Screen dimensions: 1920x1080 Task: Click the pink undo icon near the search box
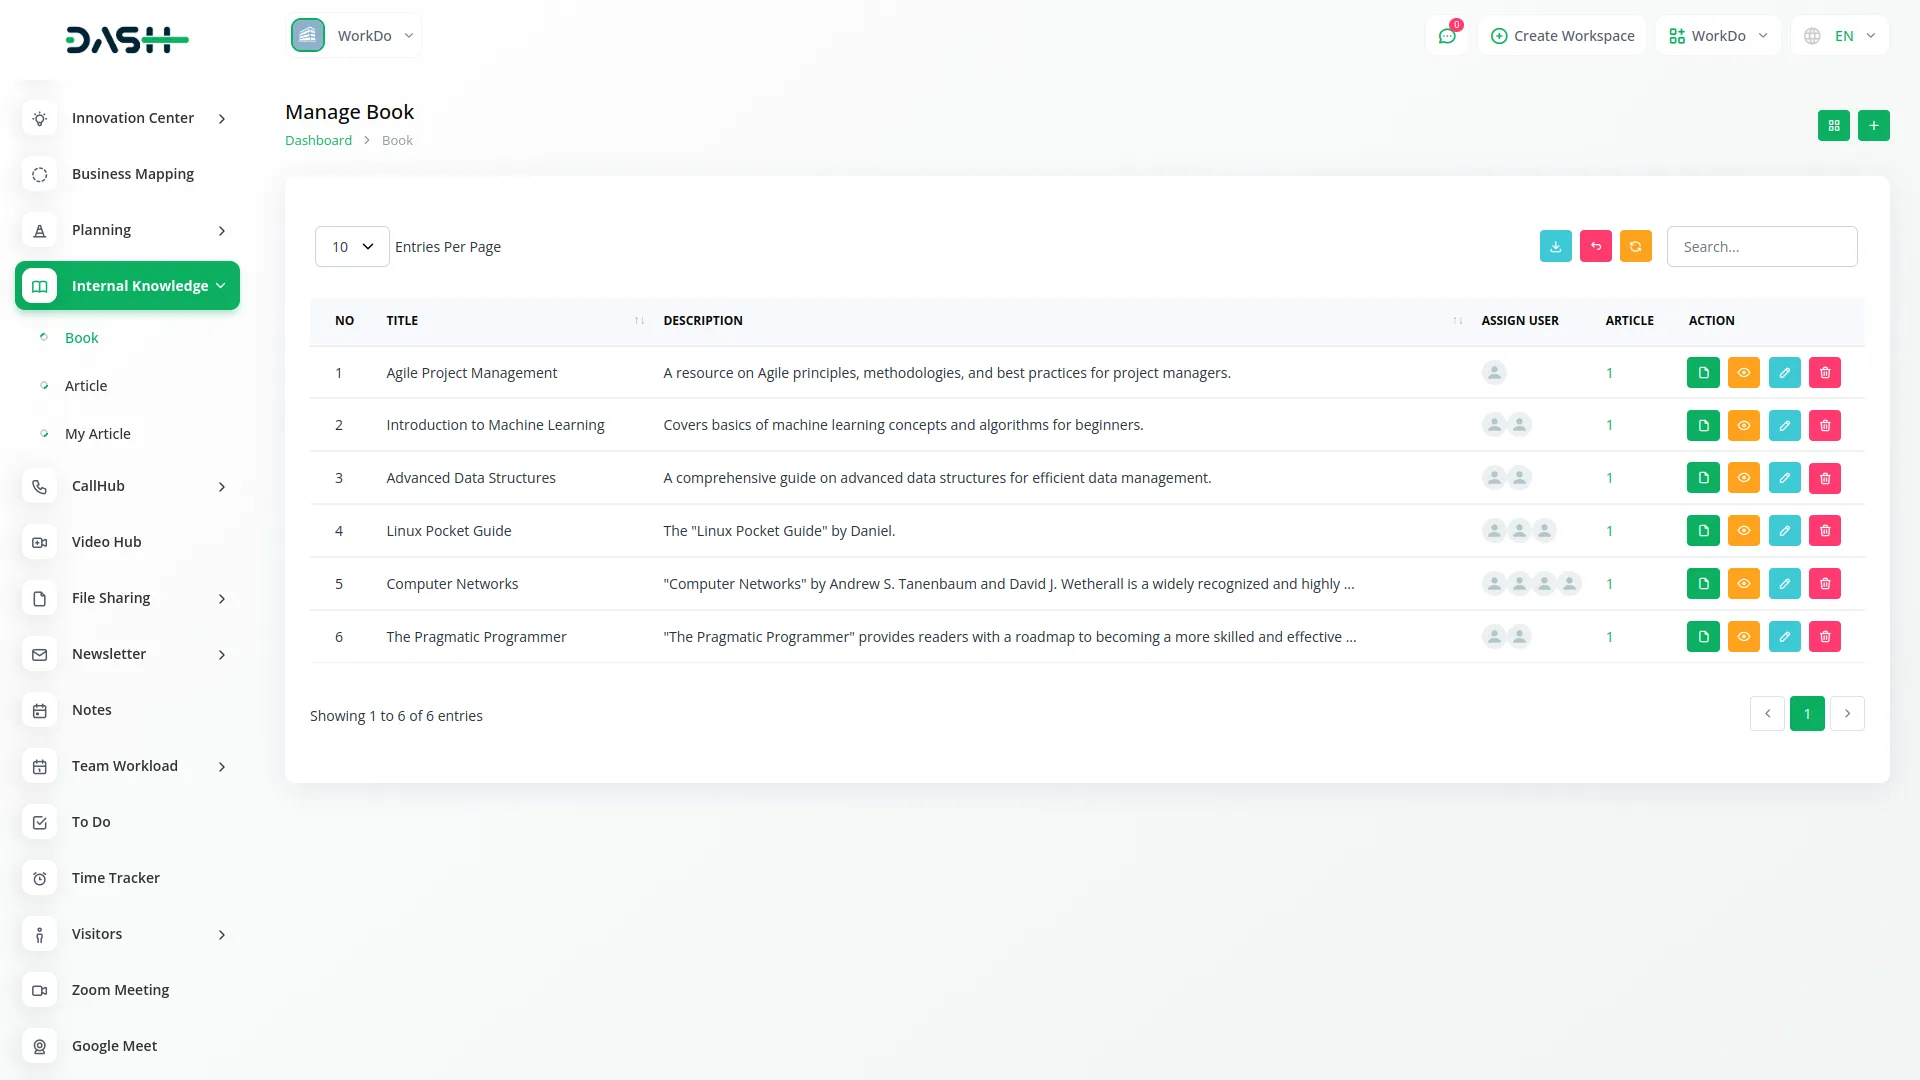tap(1595, 246)
